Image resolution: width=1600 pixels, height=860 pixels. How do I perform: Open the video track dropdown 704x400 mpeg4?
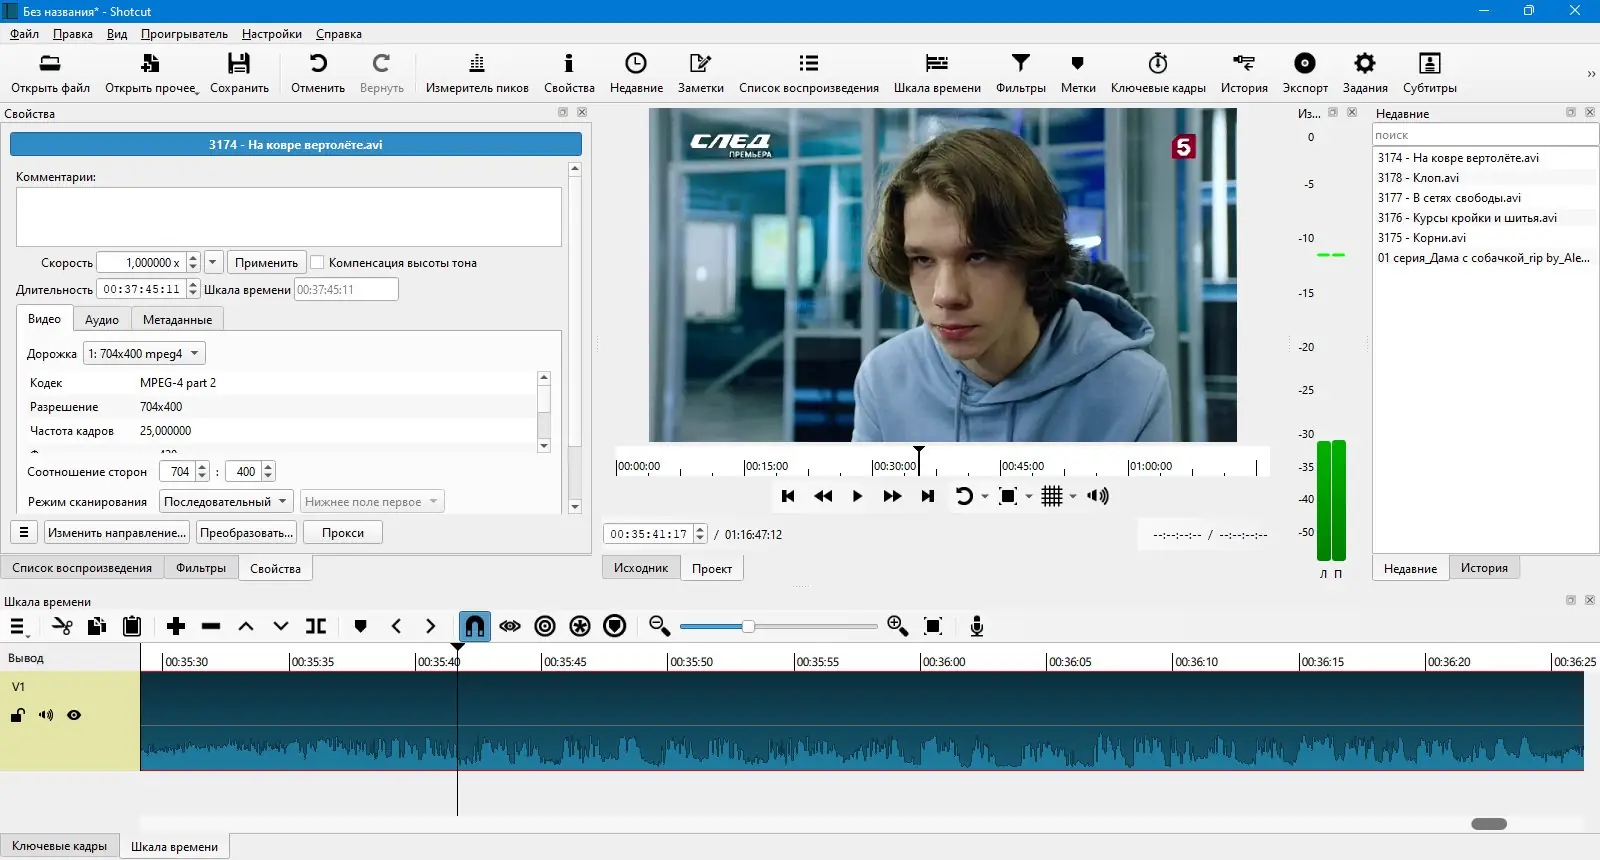[144, 354]
